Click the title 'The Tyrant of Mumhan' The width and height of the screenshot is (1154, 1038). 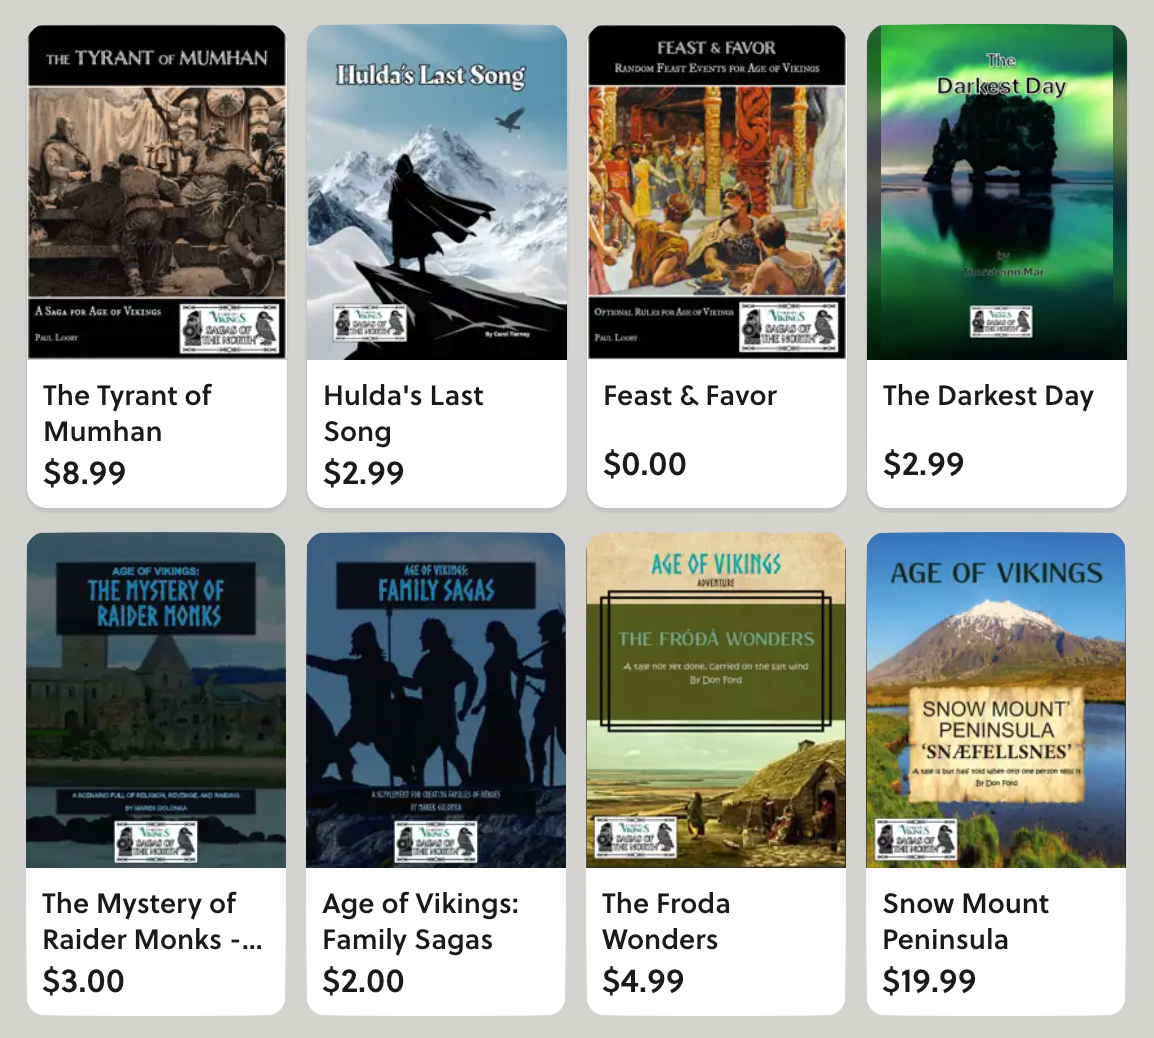pyautogui.click(x=127, y=413)
